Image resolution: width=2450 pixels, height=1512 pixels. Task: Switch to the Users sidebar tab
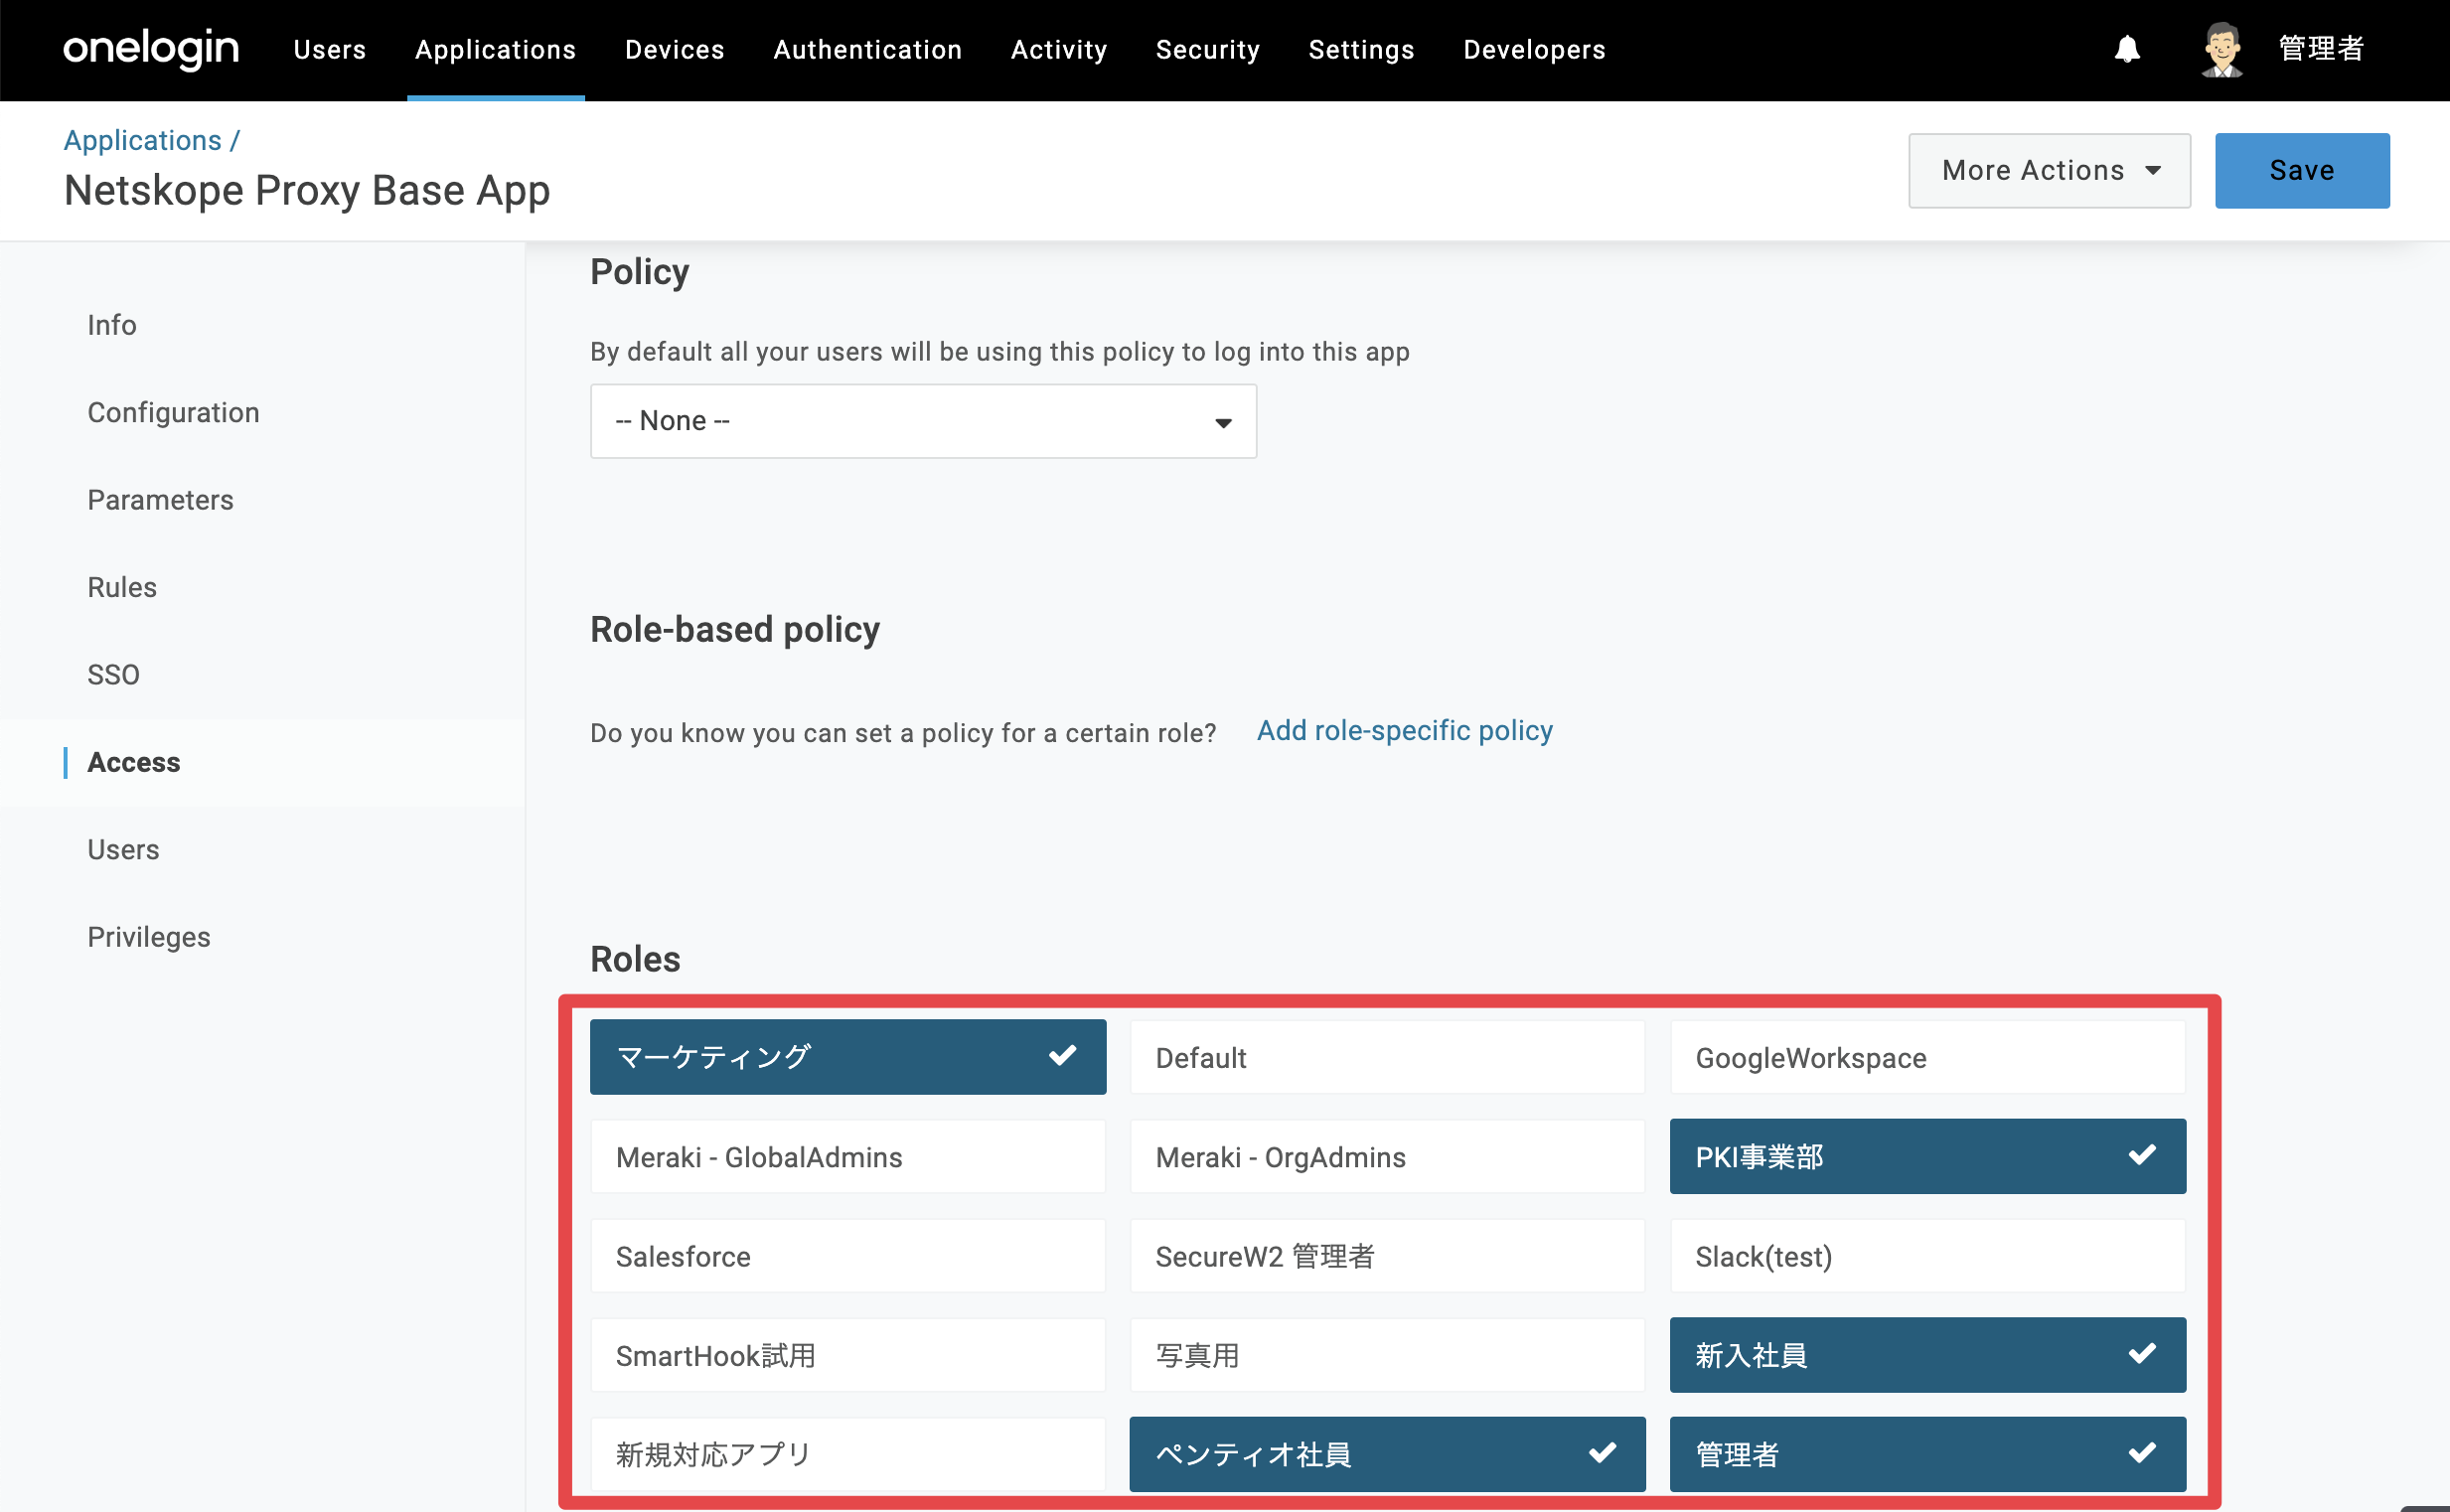[x=124, y=850]
